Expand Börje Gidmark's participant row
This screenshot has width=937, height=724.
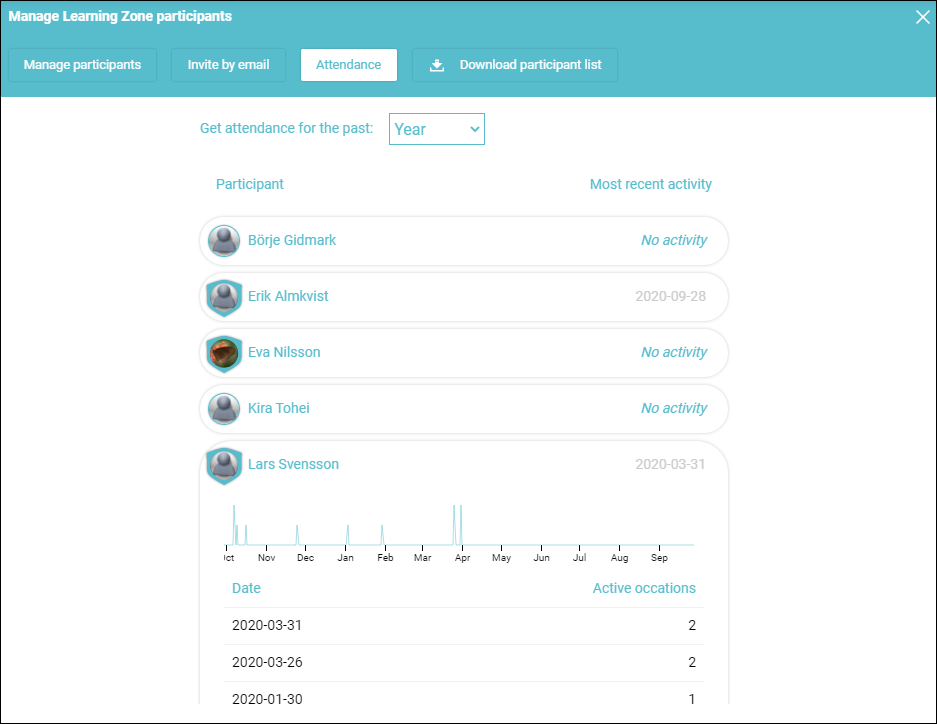464,241
